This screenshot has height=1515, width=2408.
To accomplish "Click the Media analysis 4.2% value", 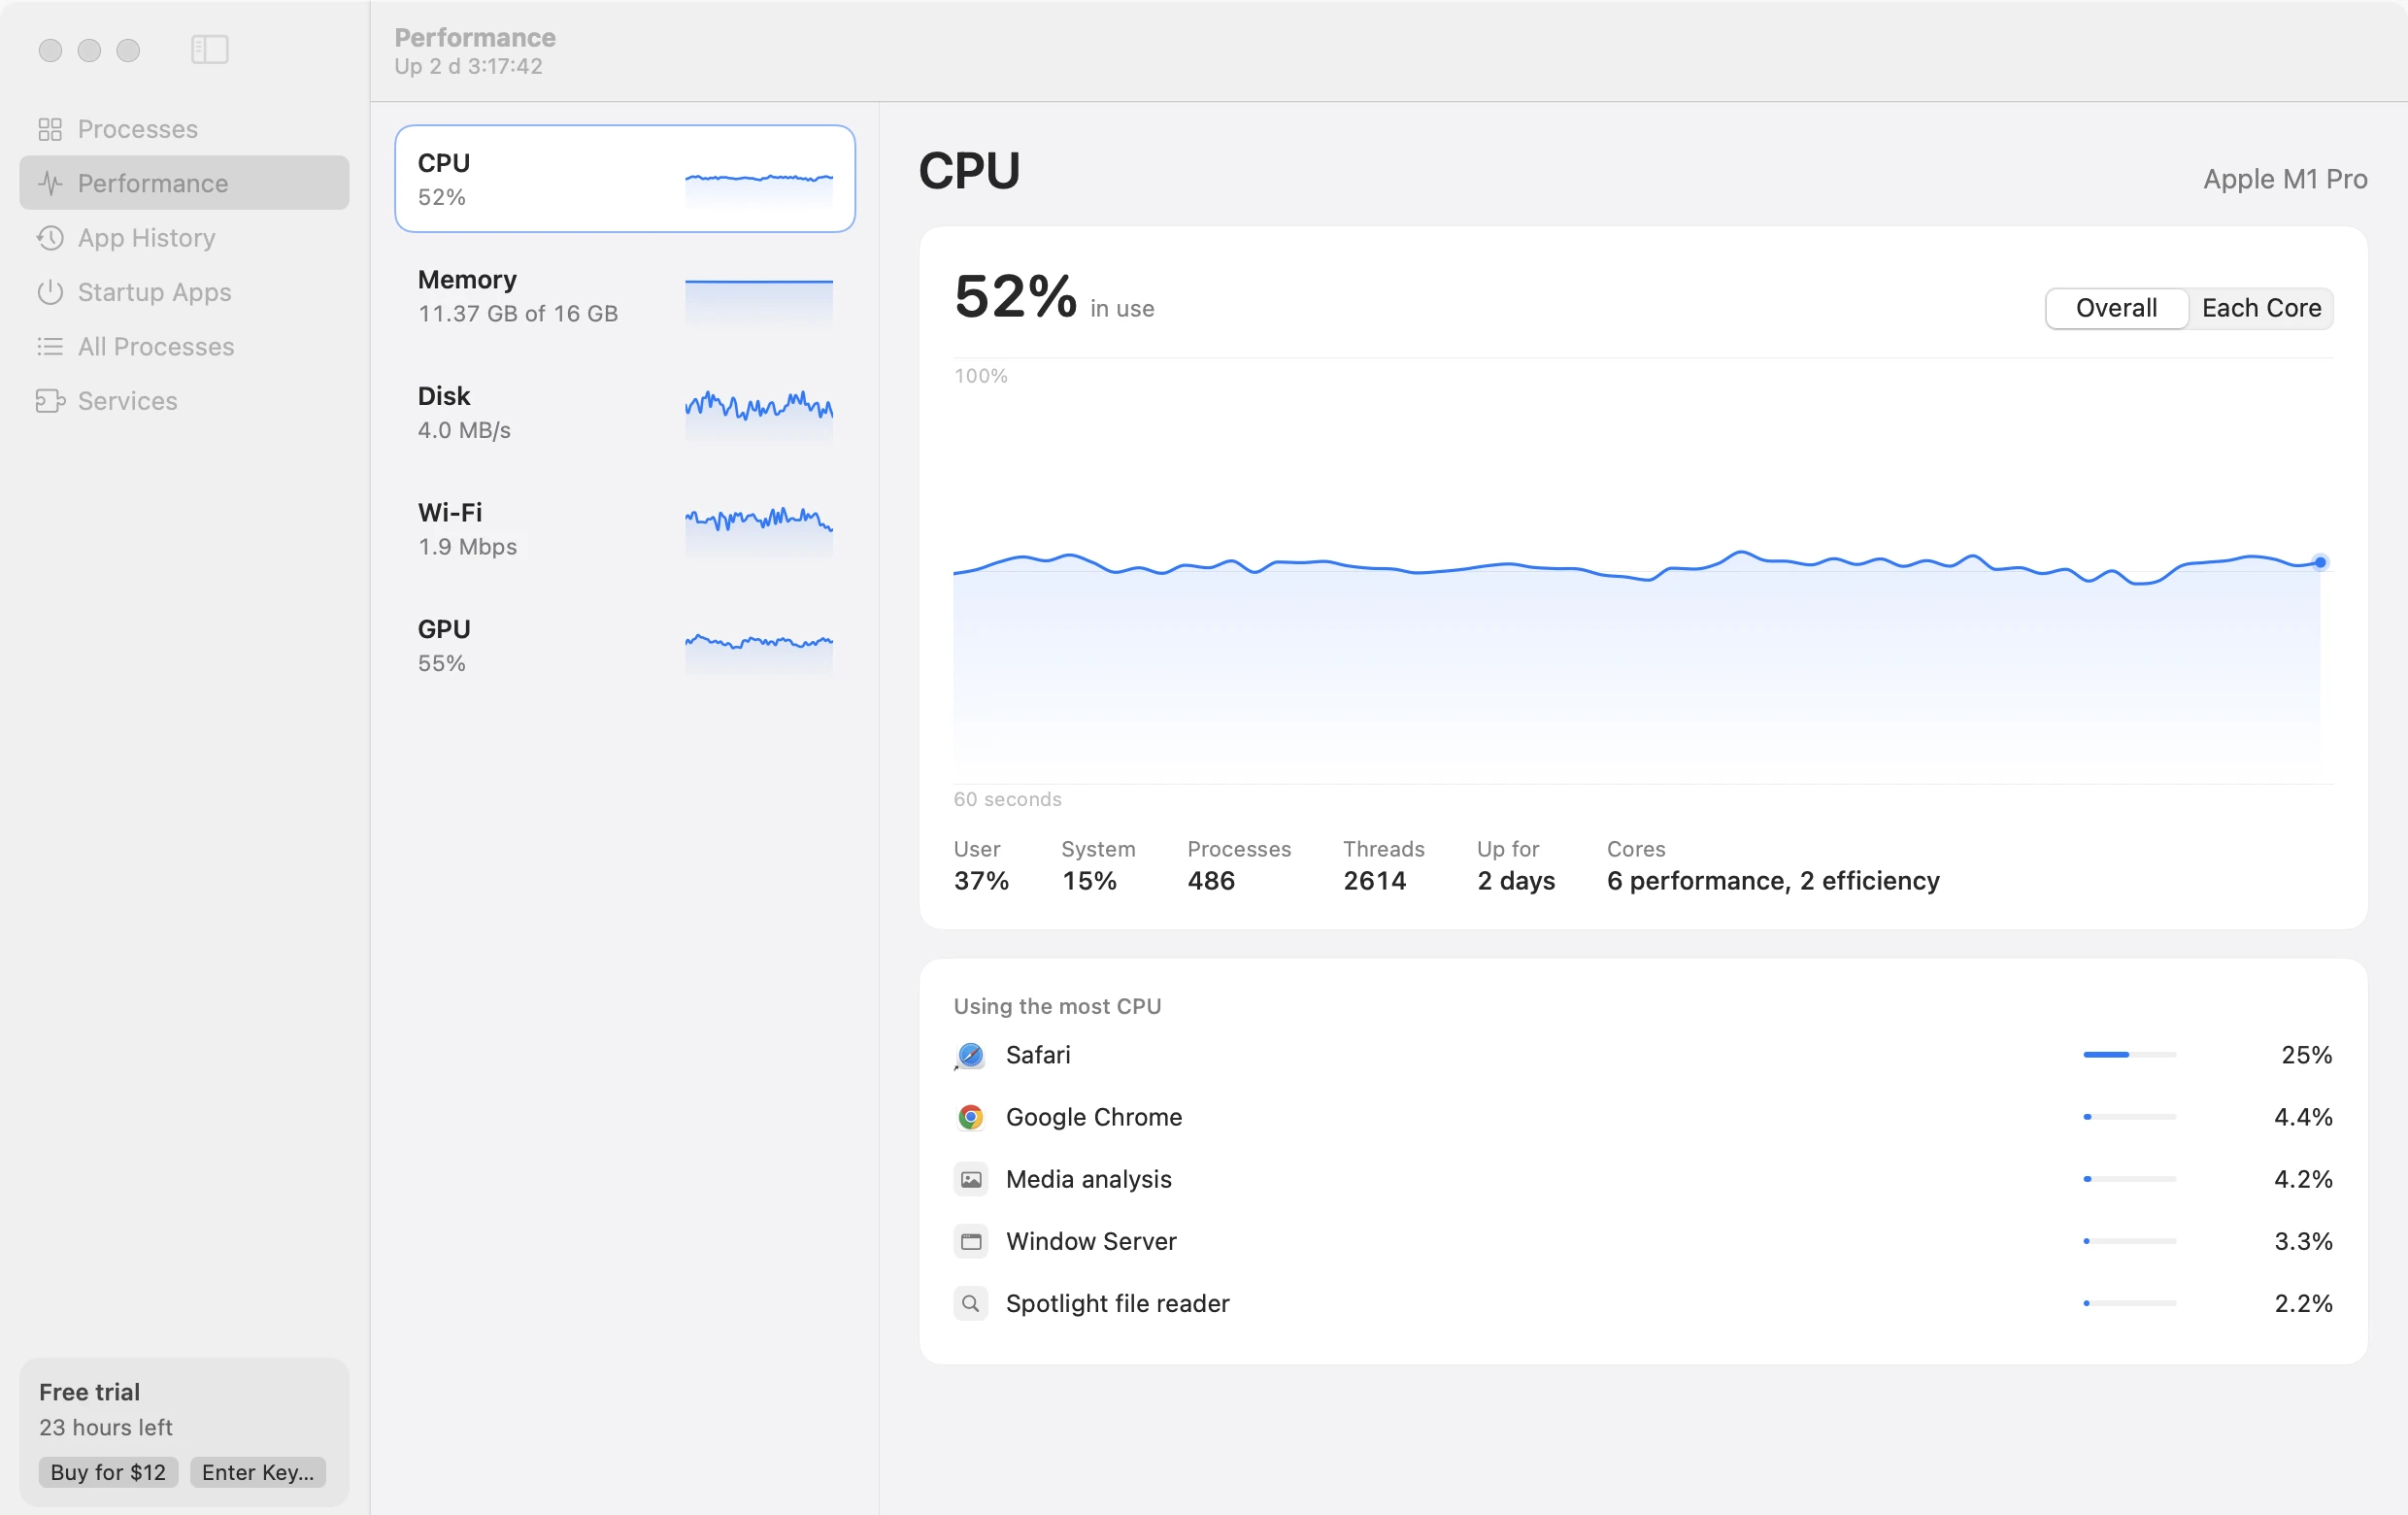I will pos(2303,1179).
